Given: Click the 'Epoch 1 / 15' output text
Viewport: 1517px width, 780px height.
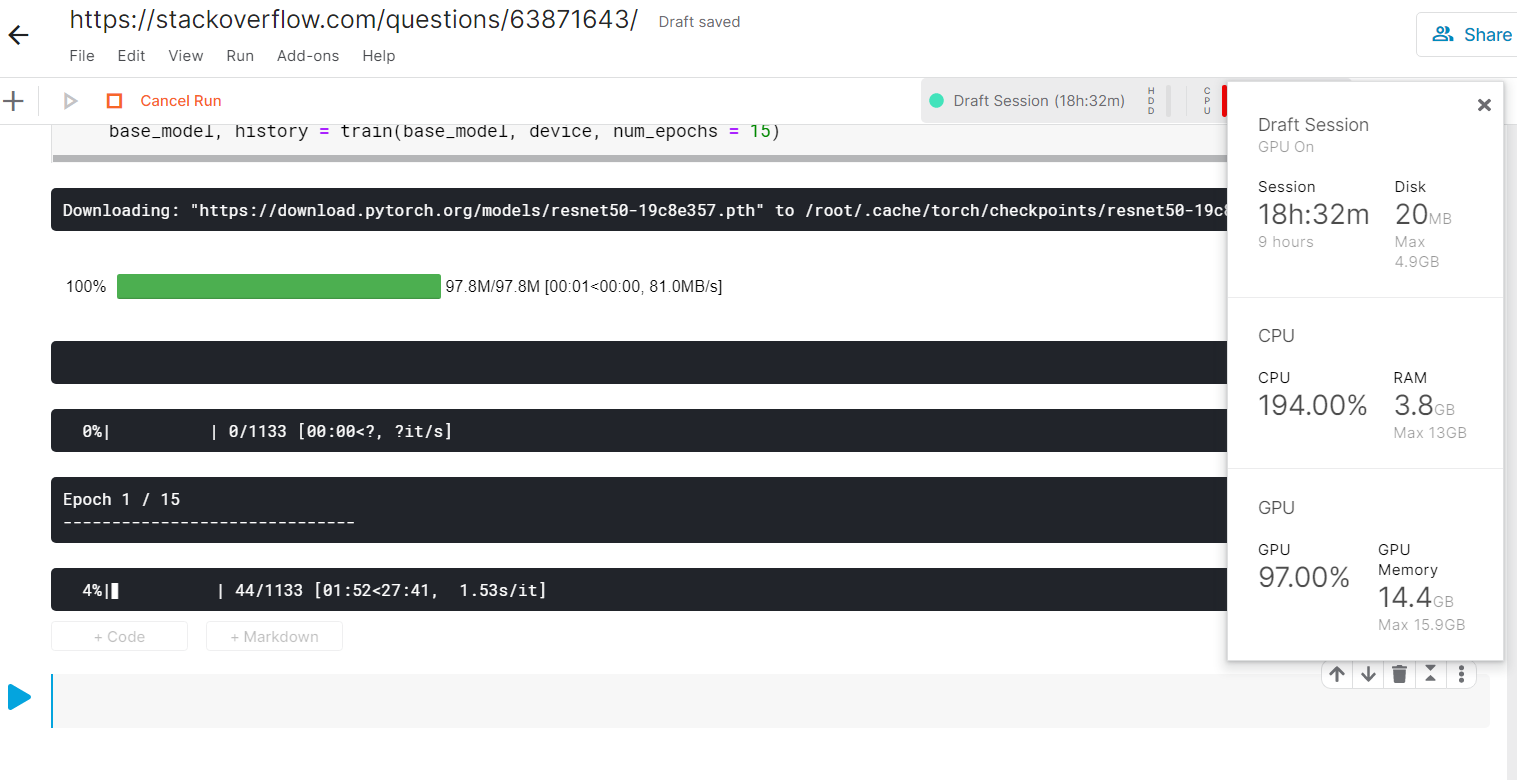Looking at the screenshot, I should pos(121,499).
